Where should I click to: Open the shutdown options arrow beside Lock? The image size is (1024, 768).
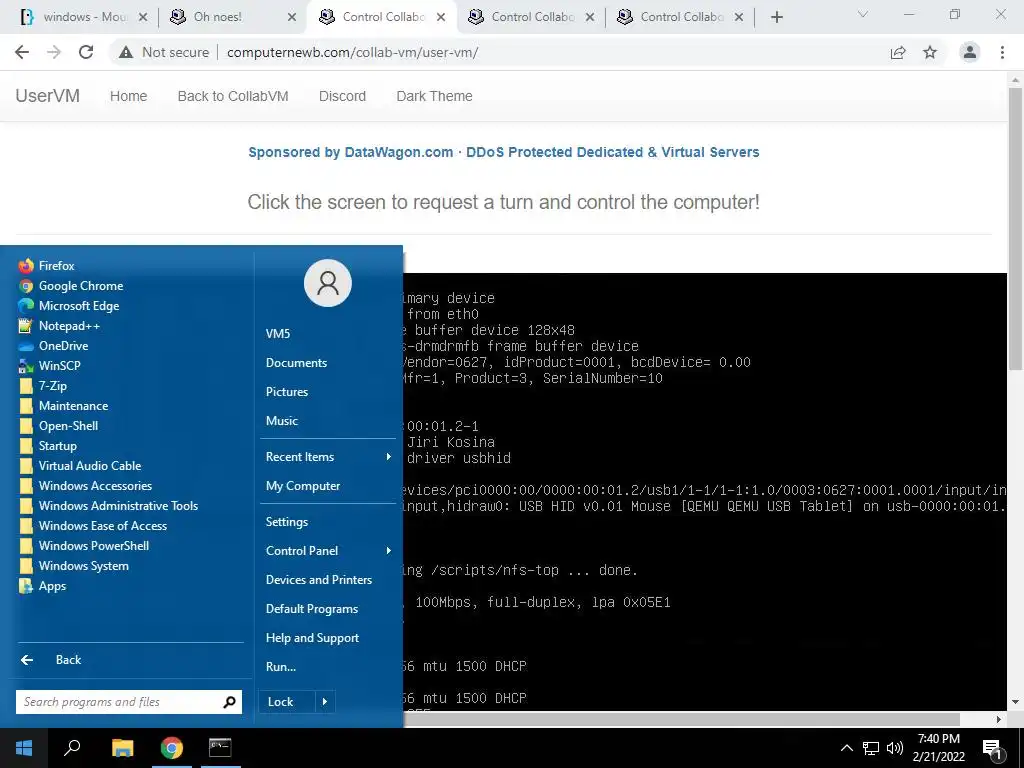click(x=325, y=702)
